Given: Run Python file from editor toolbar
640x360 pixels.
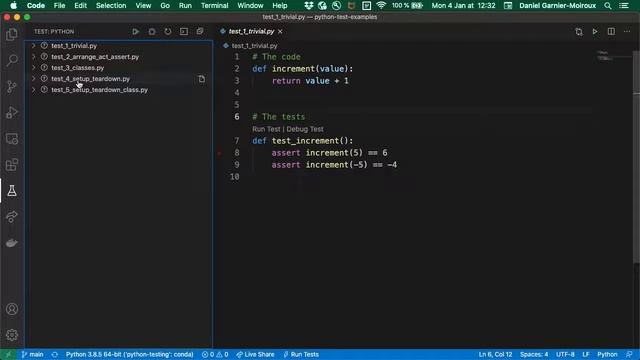Looking at the screenshot, I should pyautogui.click(x=595, y=31).
